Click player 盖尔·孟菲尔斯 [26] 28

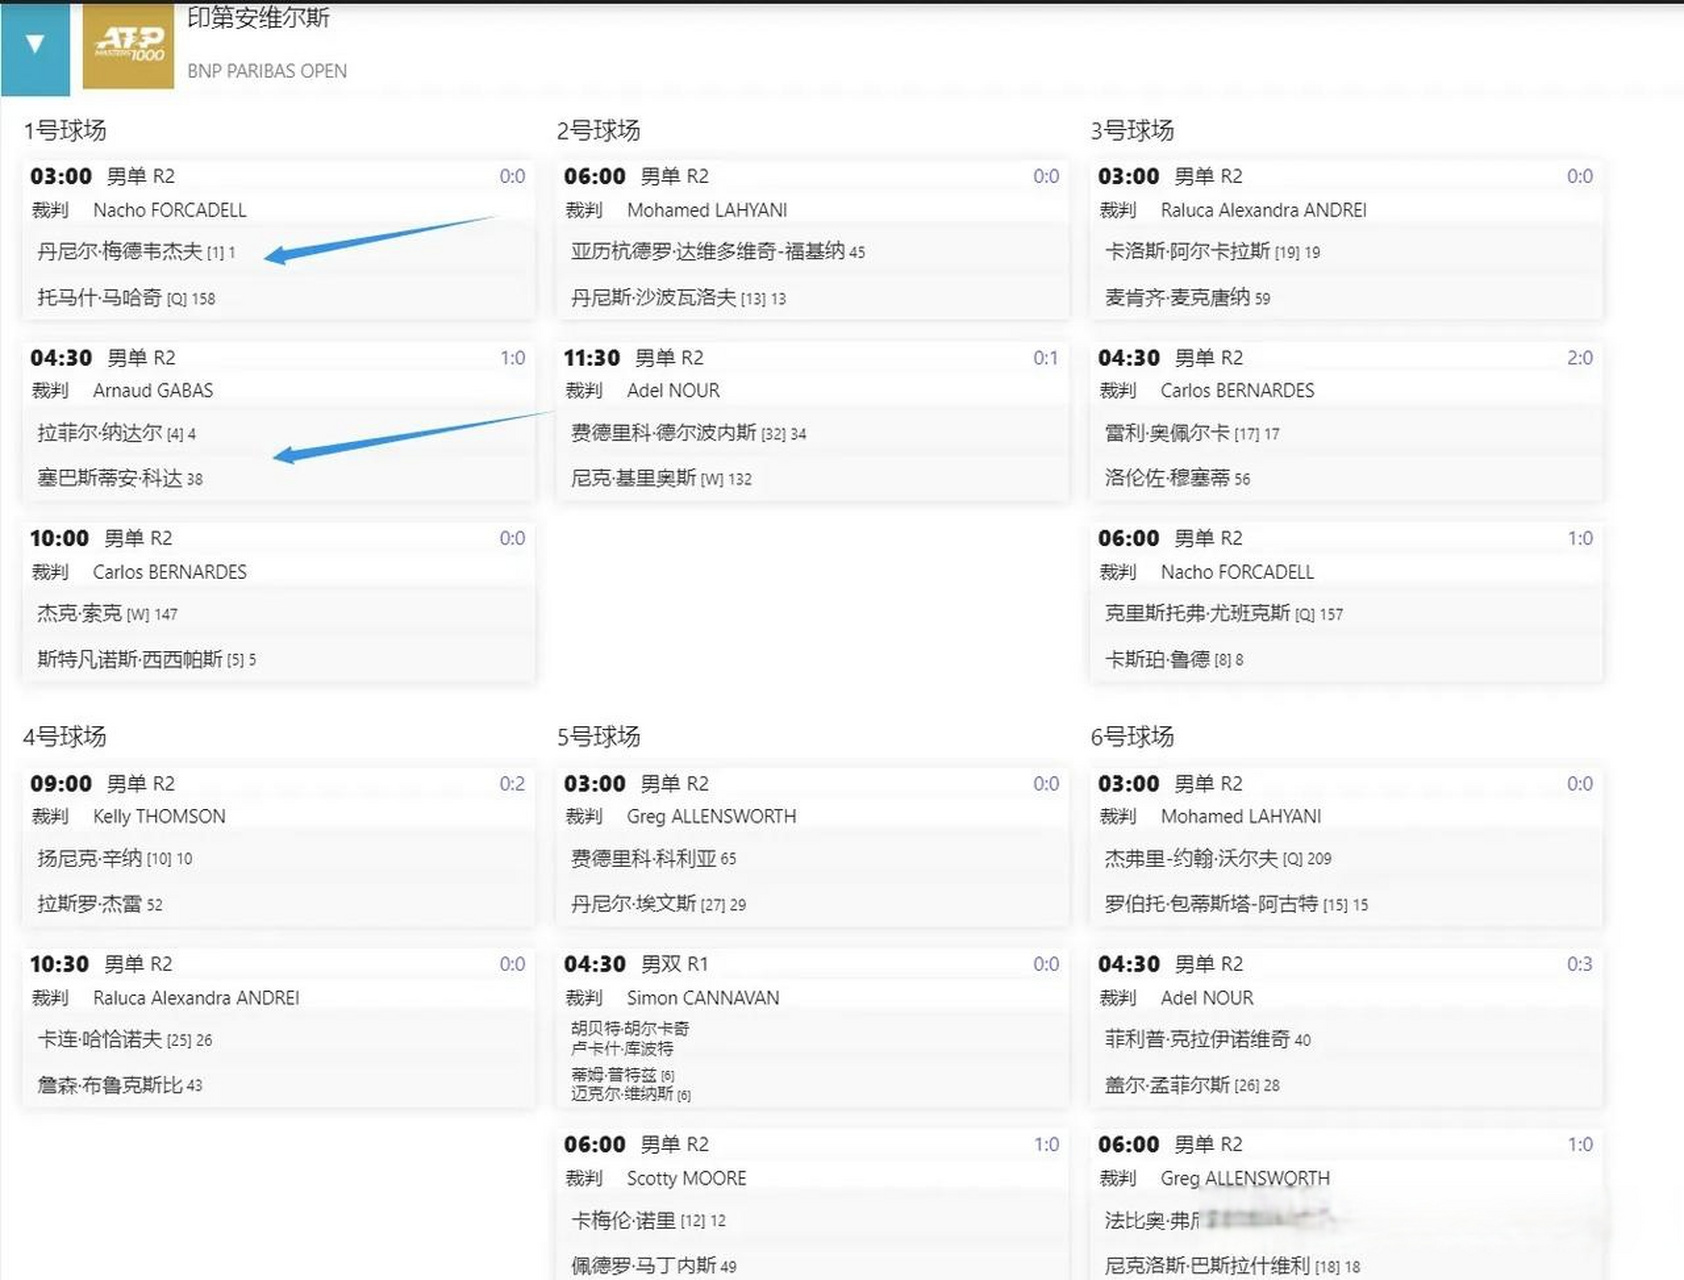tap(1192, 1086)
